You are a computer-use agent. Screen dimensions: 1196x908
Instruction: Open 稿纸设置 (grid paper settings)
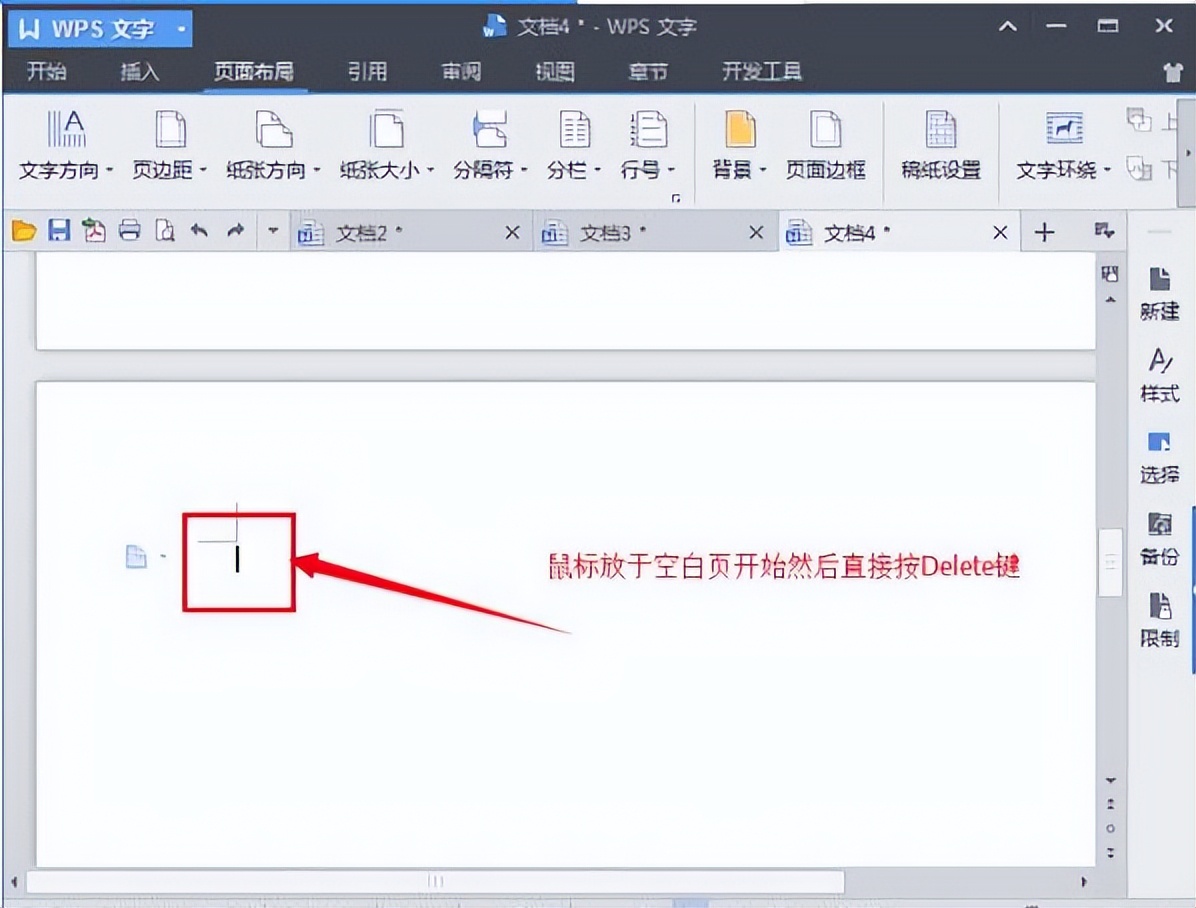click(x=940, y=145)
